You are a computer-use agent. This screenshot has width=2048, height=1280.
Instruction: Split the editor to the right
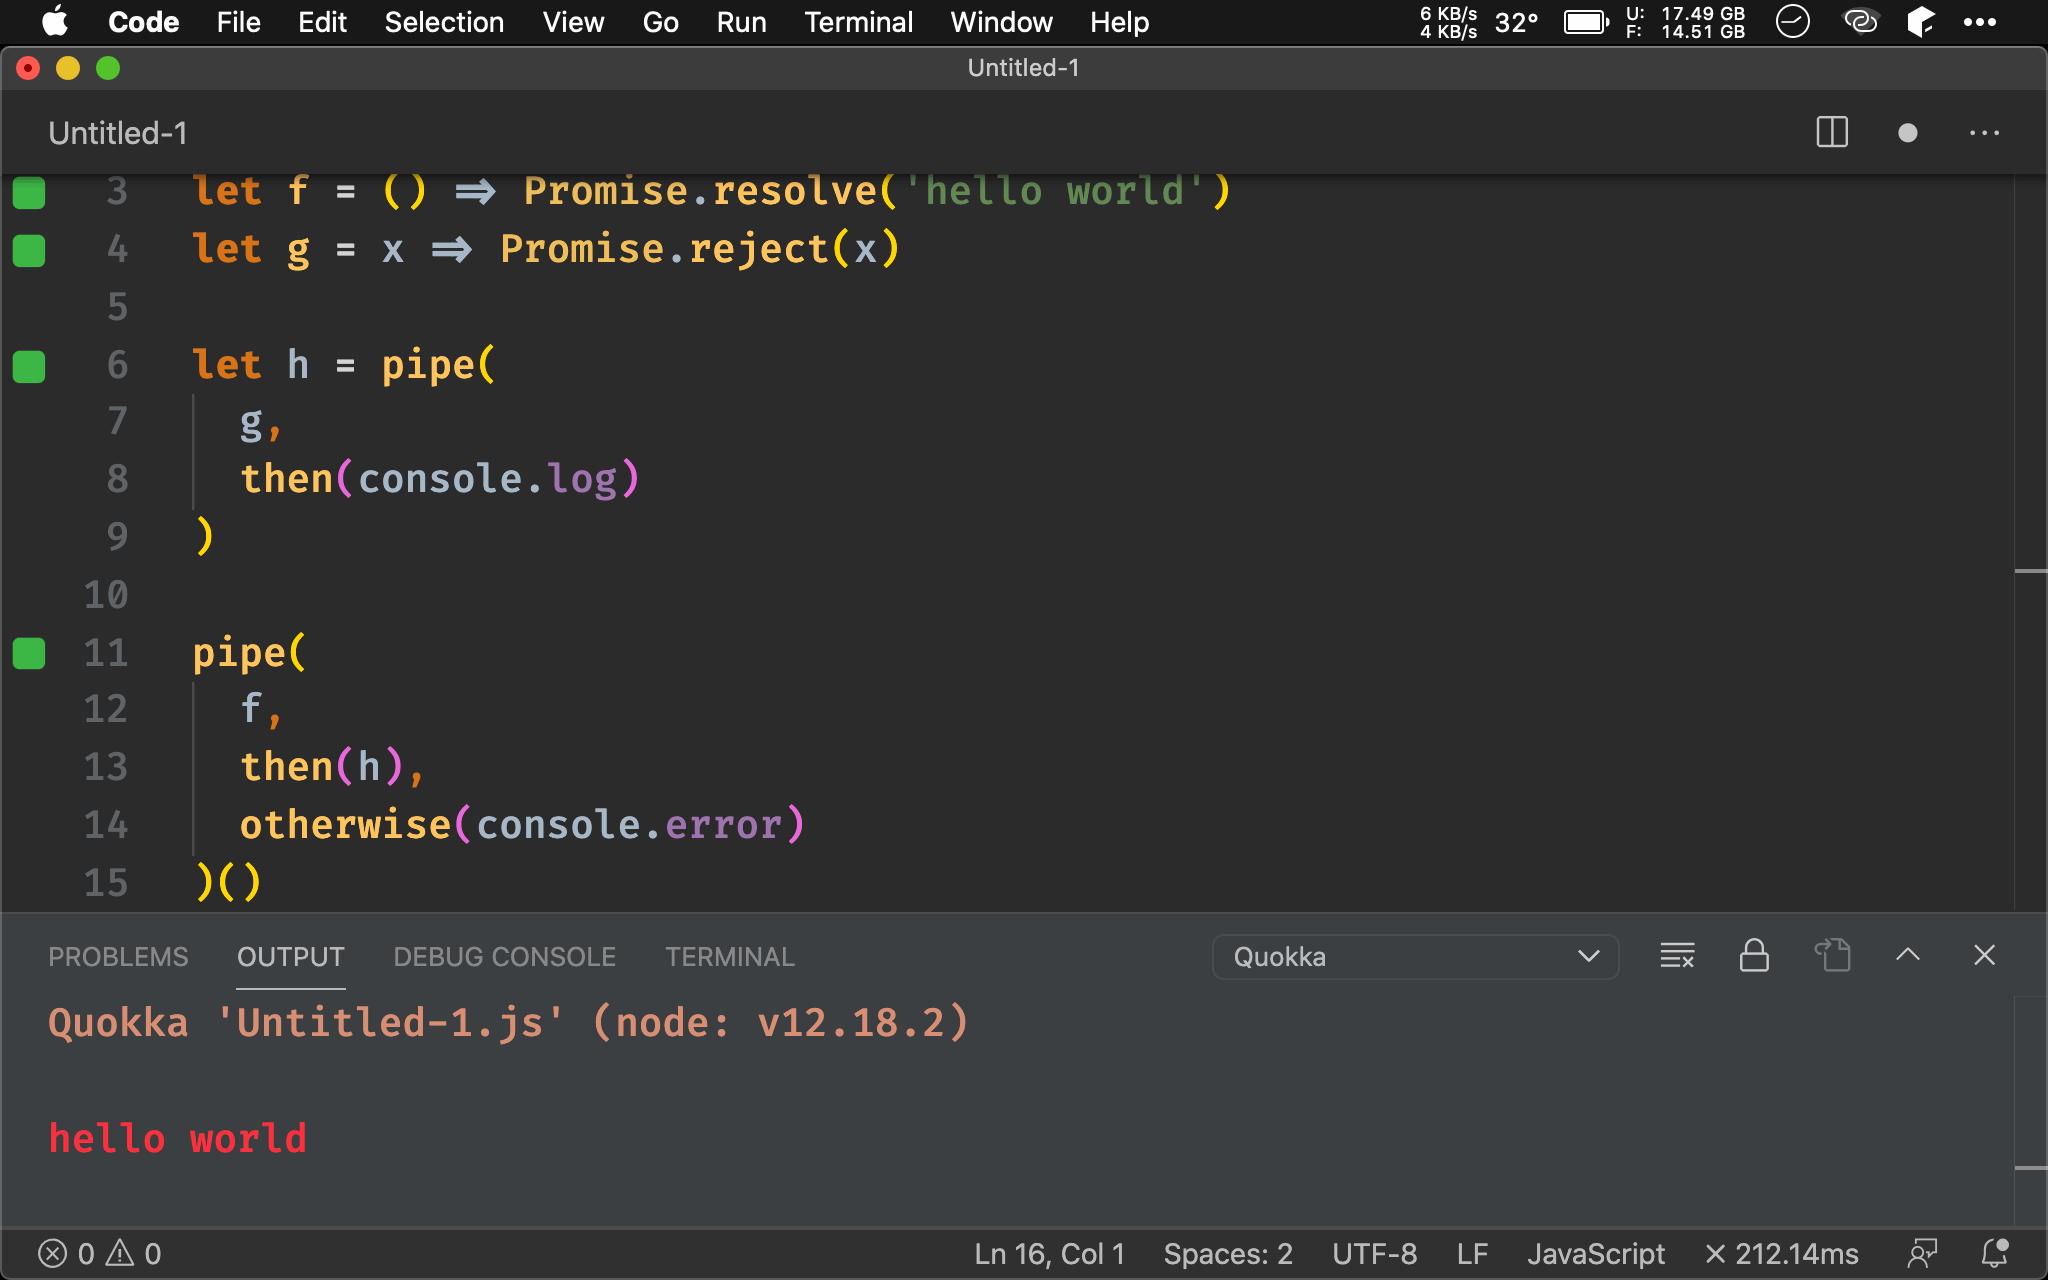(x=1832, y=132)
